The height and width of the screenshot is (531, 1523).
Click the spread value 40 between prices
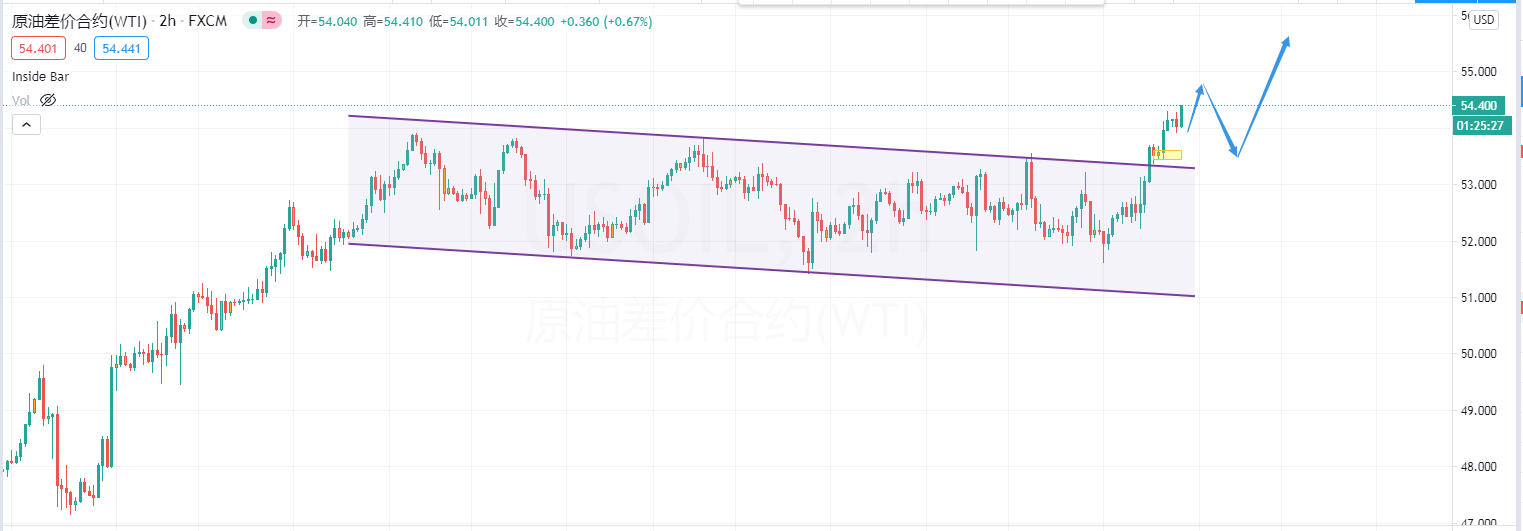tap(80, 47)
